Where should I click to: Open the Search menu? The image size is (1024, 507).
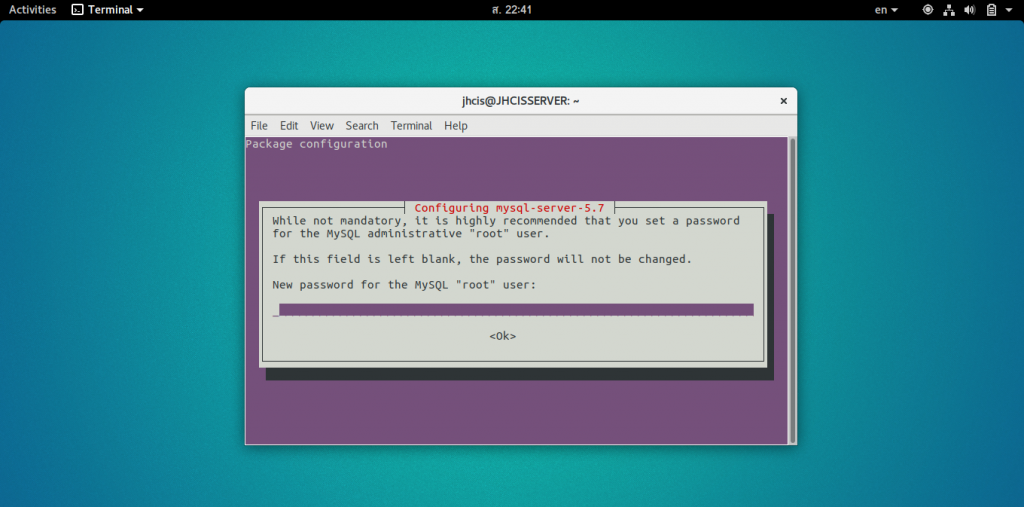pos(362,125)
